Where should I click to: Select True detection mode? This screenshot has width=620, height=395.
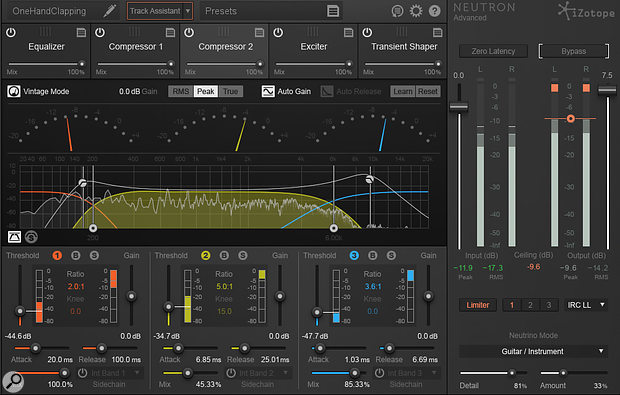pyautogui.click(x=231, y=91)
